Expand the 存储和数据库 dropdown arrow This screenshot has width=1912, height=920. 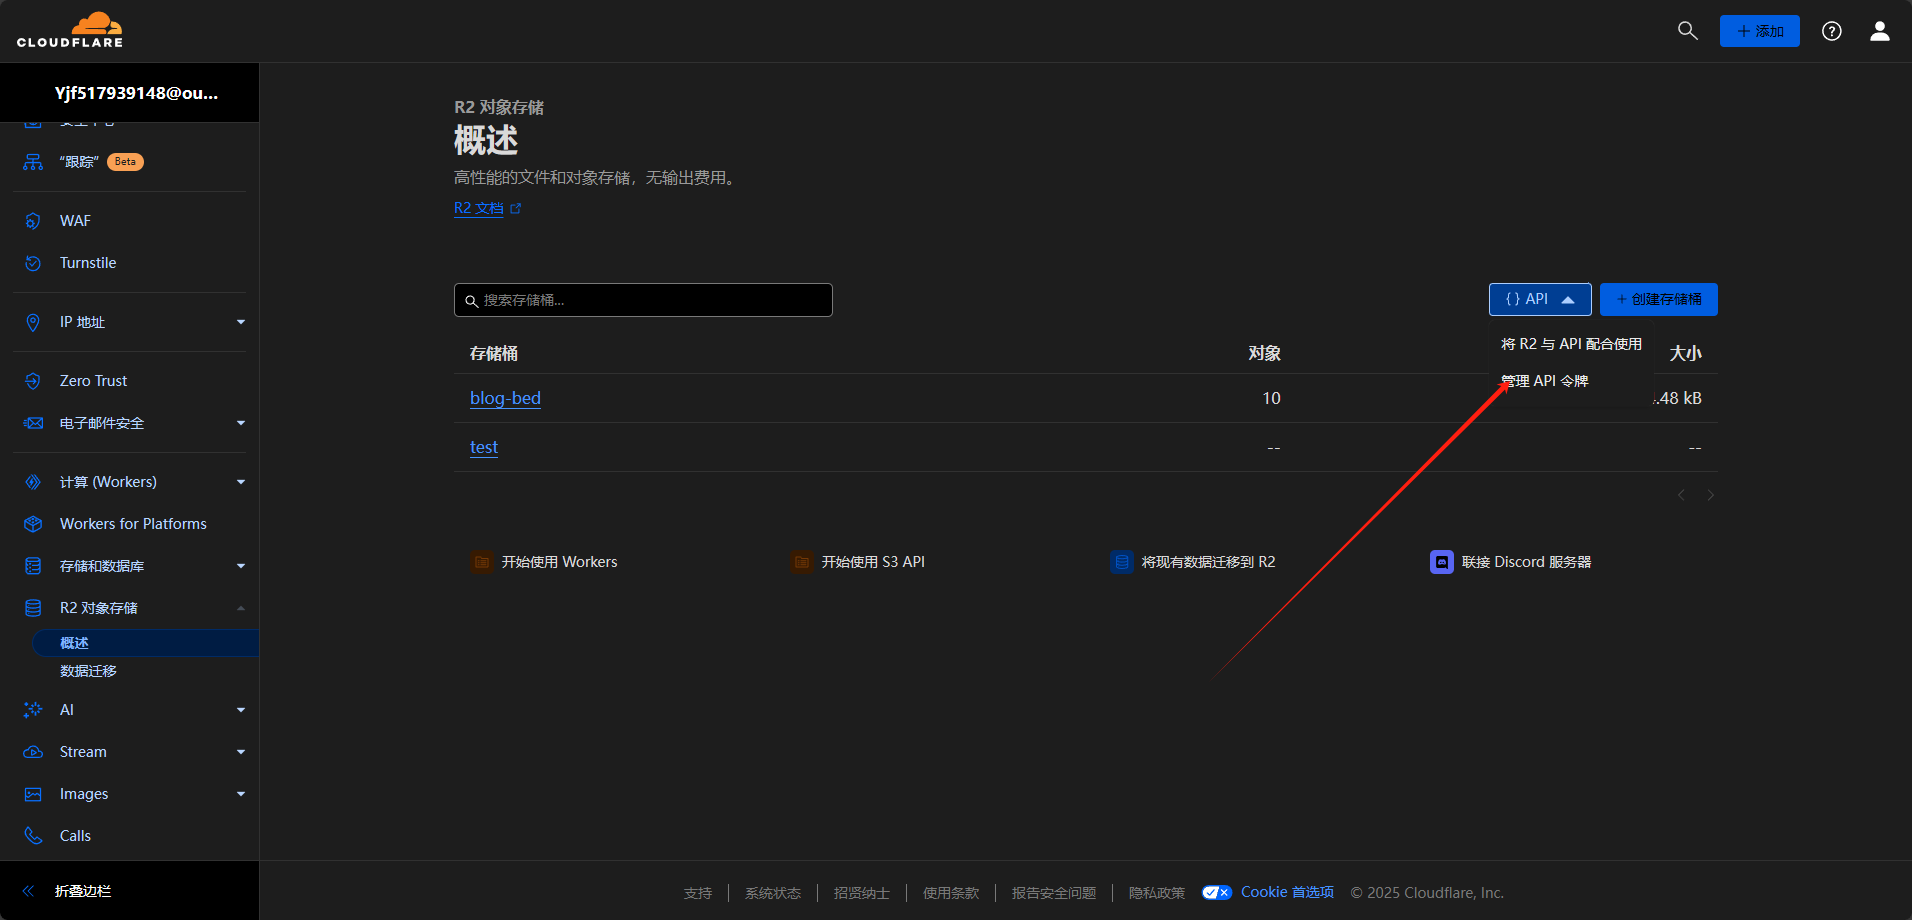[x=241, y=566]
